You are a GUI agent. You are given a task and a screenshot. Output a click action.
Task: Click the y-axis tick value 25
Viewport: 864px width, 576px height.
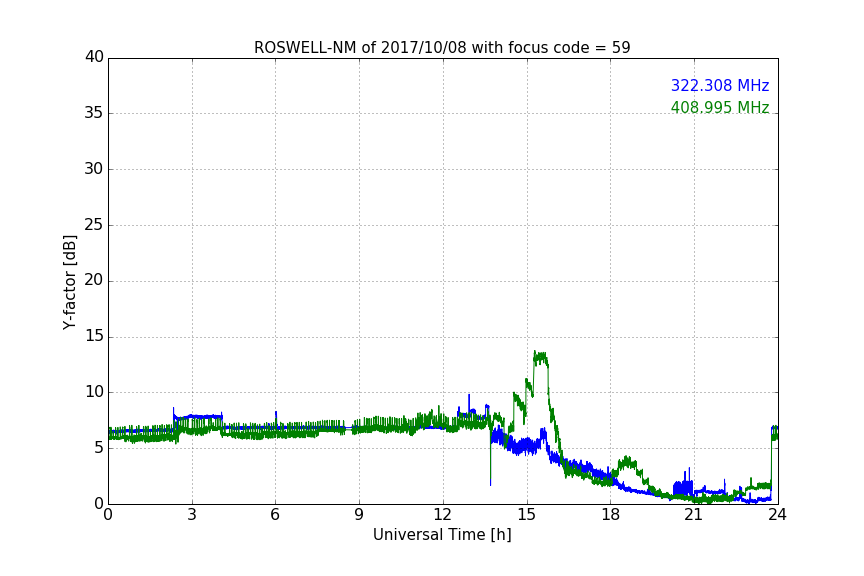[94, 225]
